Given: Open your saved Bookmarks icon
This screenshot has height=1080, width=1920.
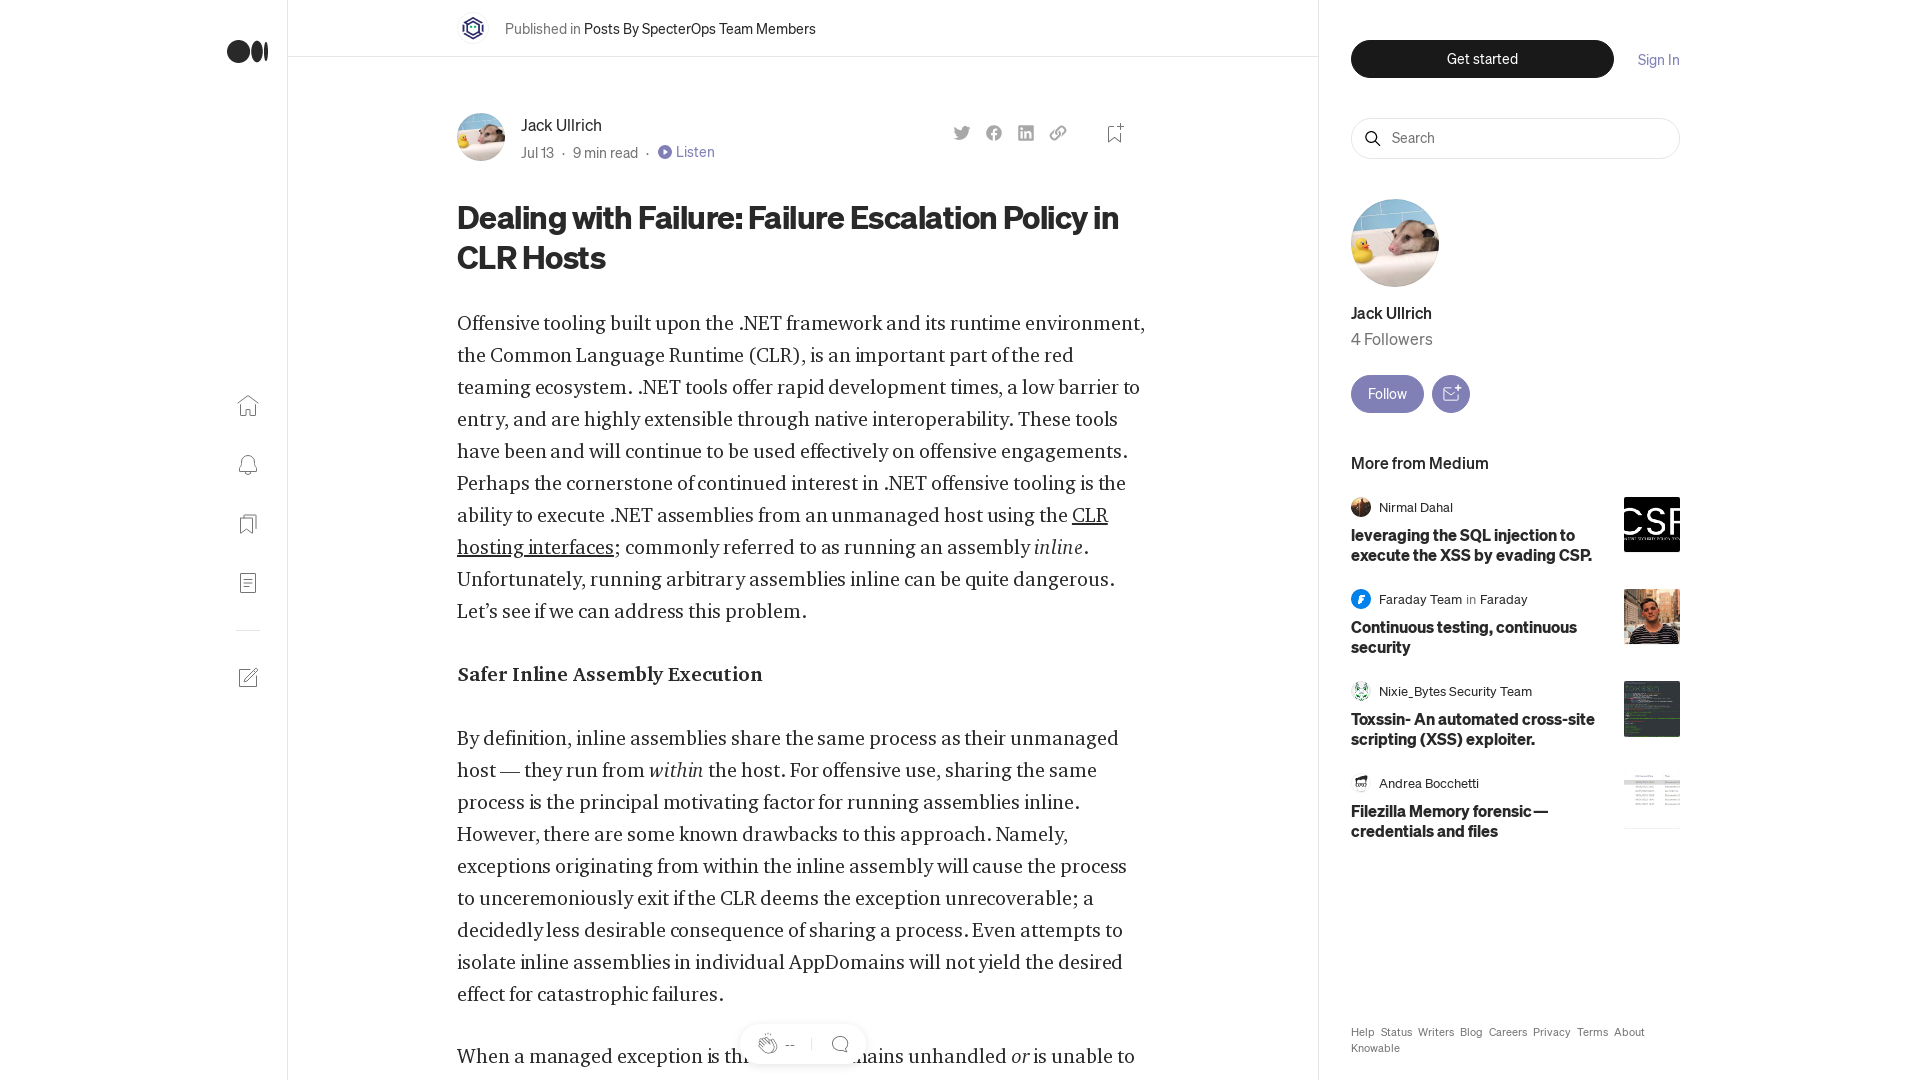Looking at the screenshot, I should click(247, 523).
